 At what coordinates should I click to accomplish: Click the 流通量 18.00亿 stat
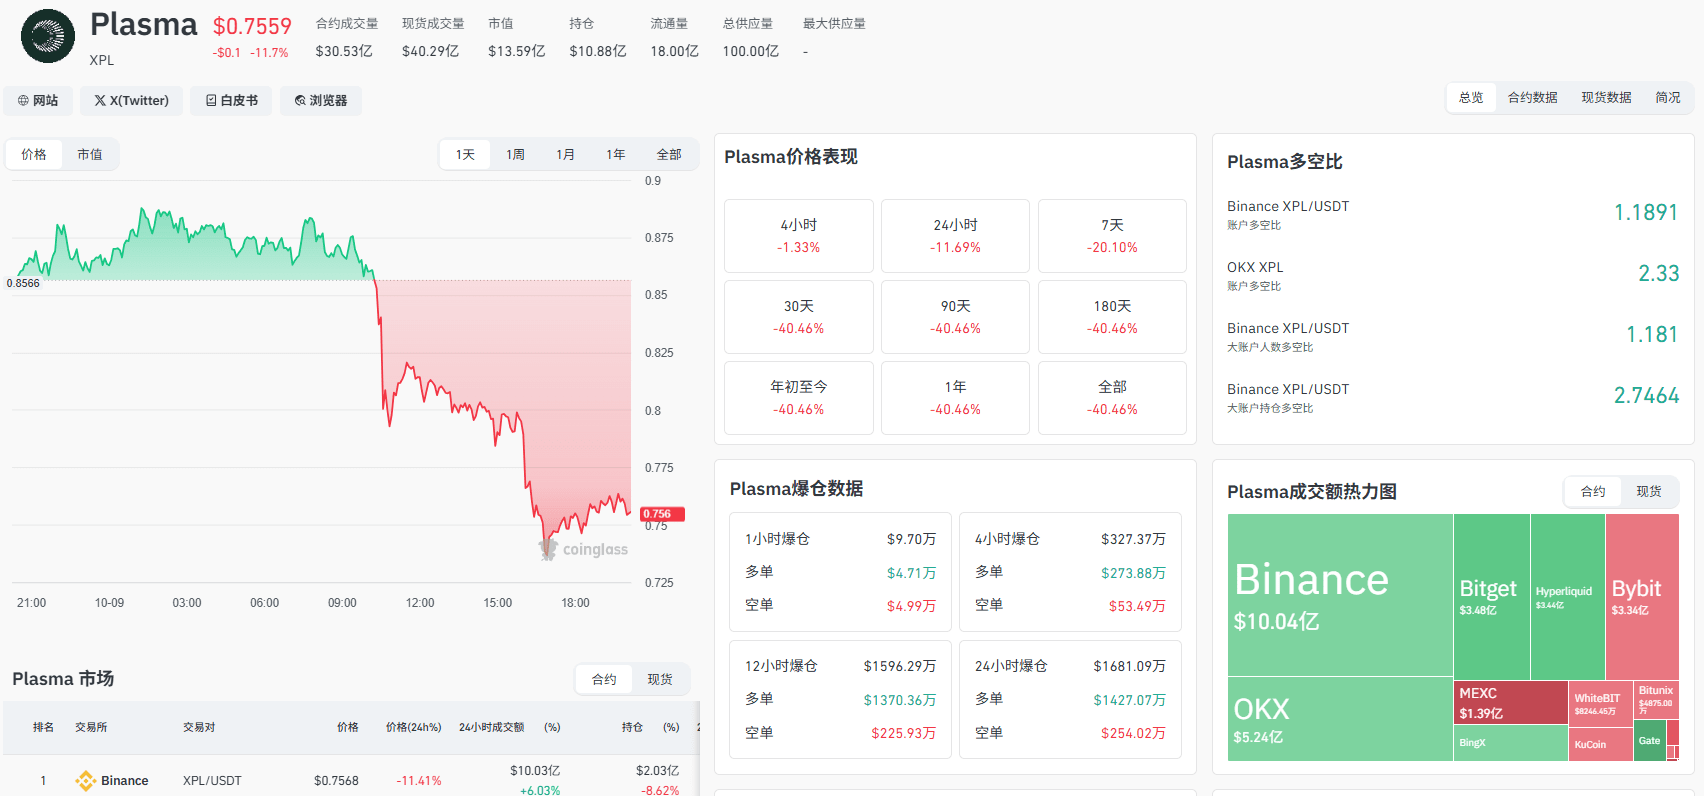[x=674, y=37]
